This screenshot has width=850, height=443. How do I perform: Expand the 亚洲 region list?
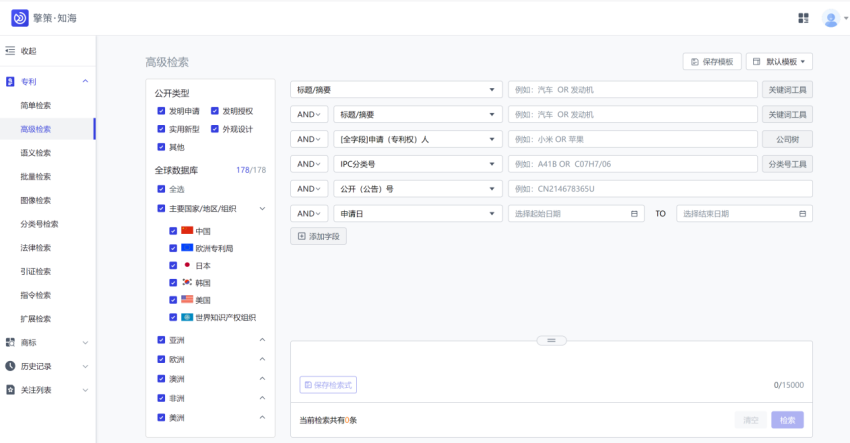262,340
